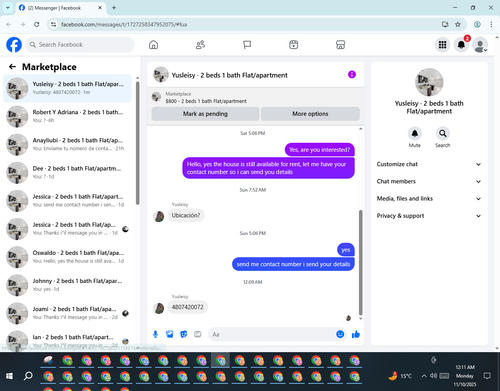The height and width of the screenshot is (391, 500).
Task: Open Anayllubi conversation
Action: (x=67, y=145)
